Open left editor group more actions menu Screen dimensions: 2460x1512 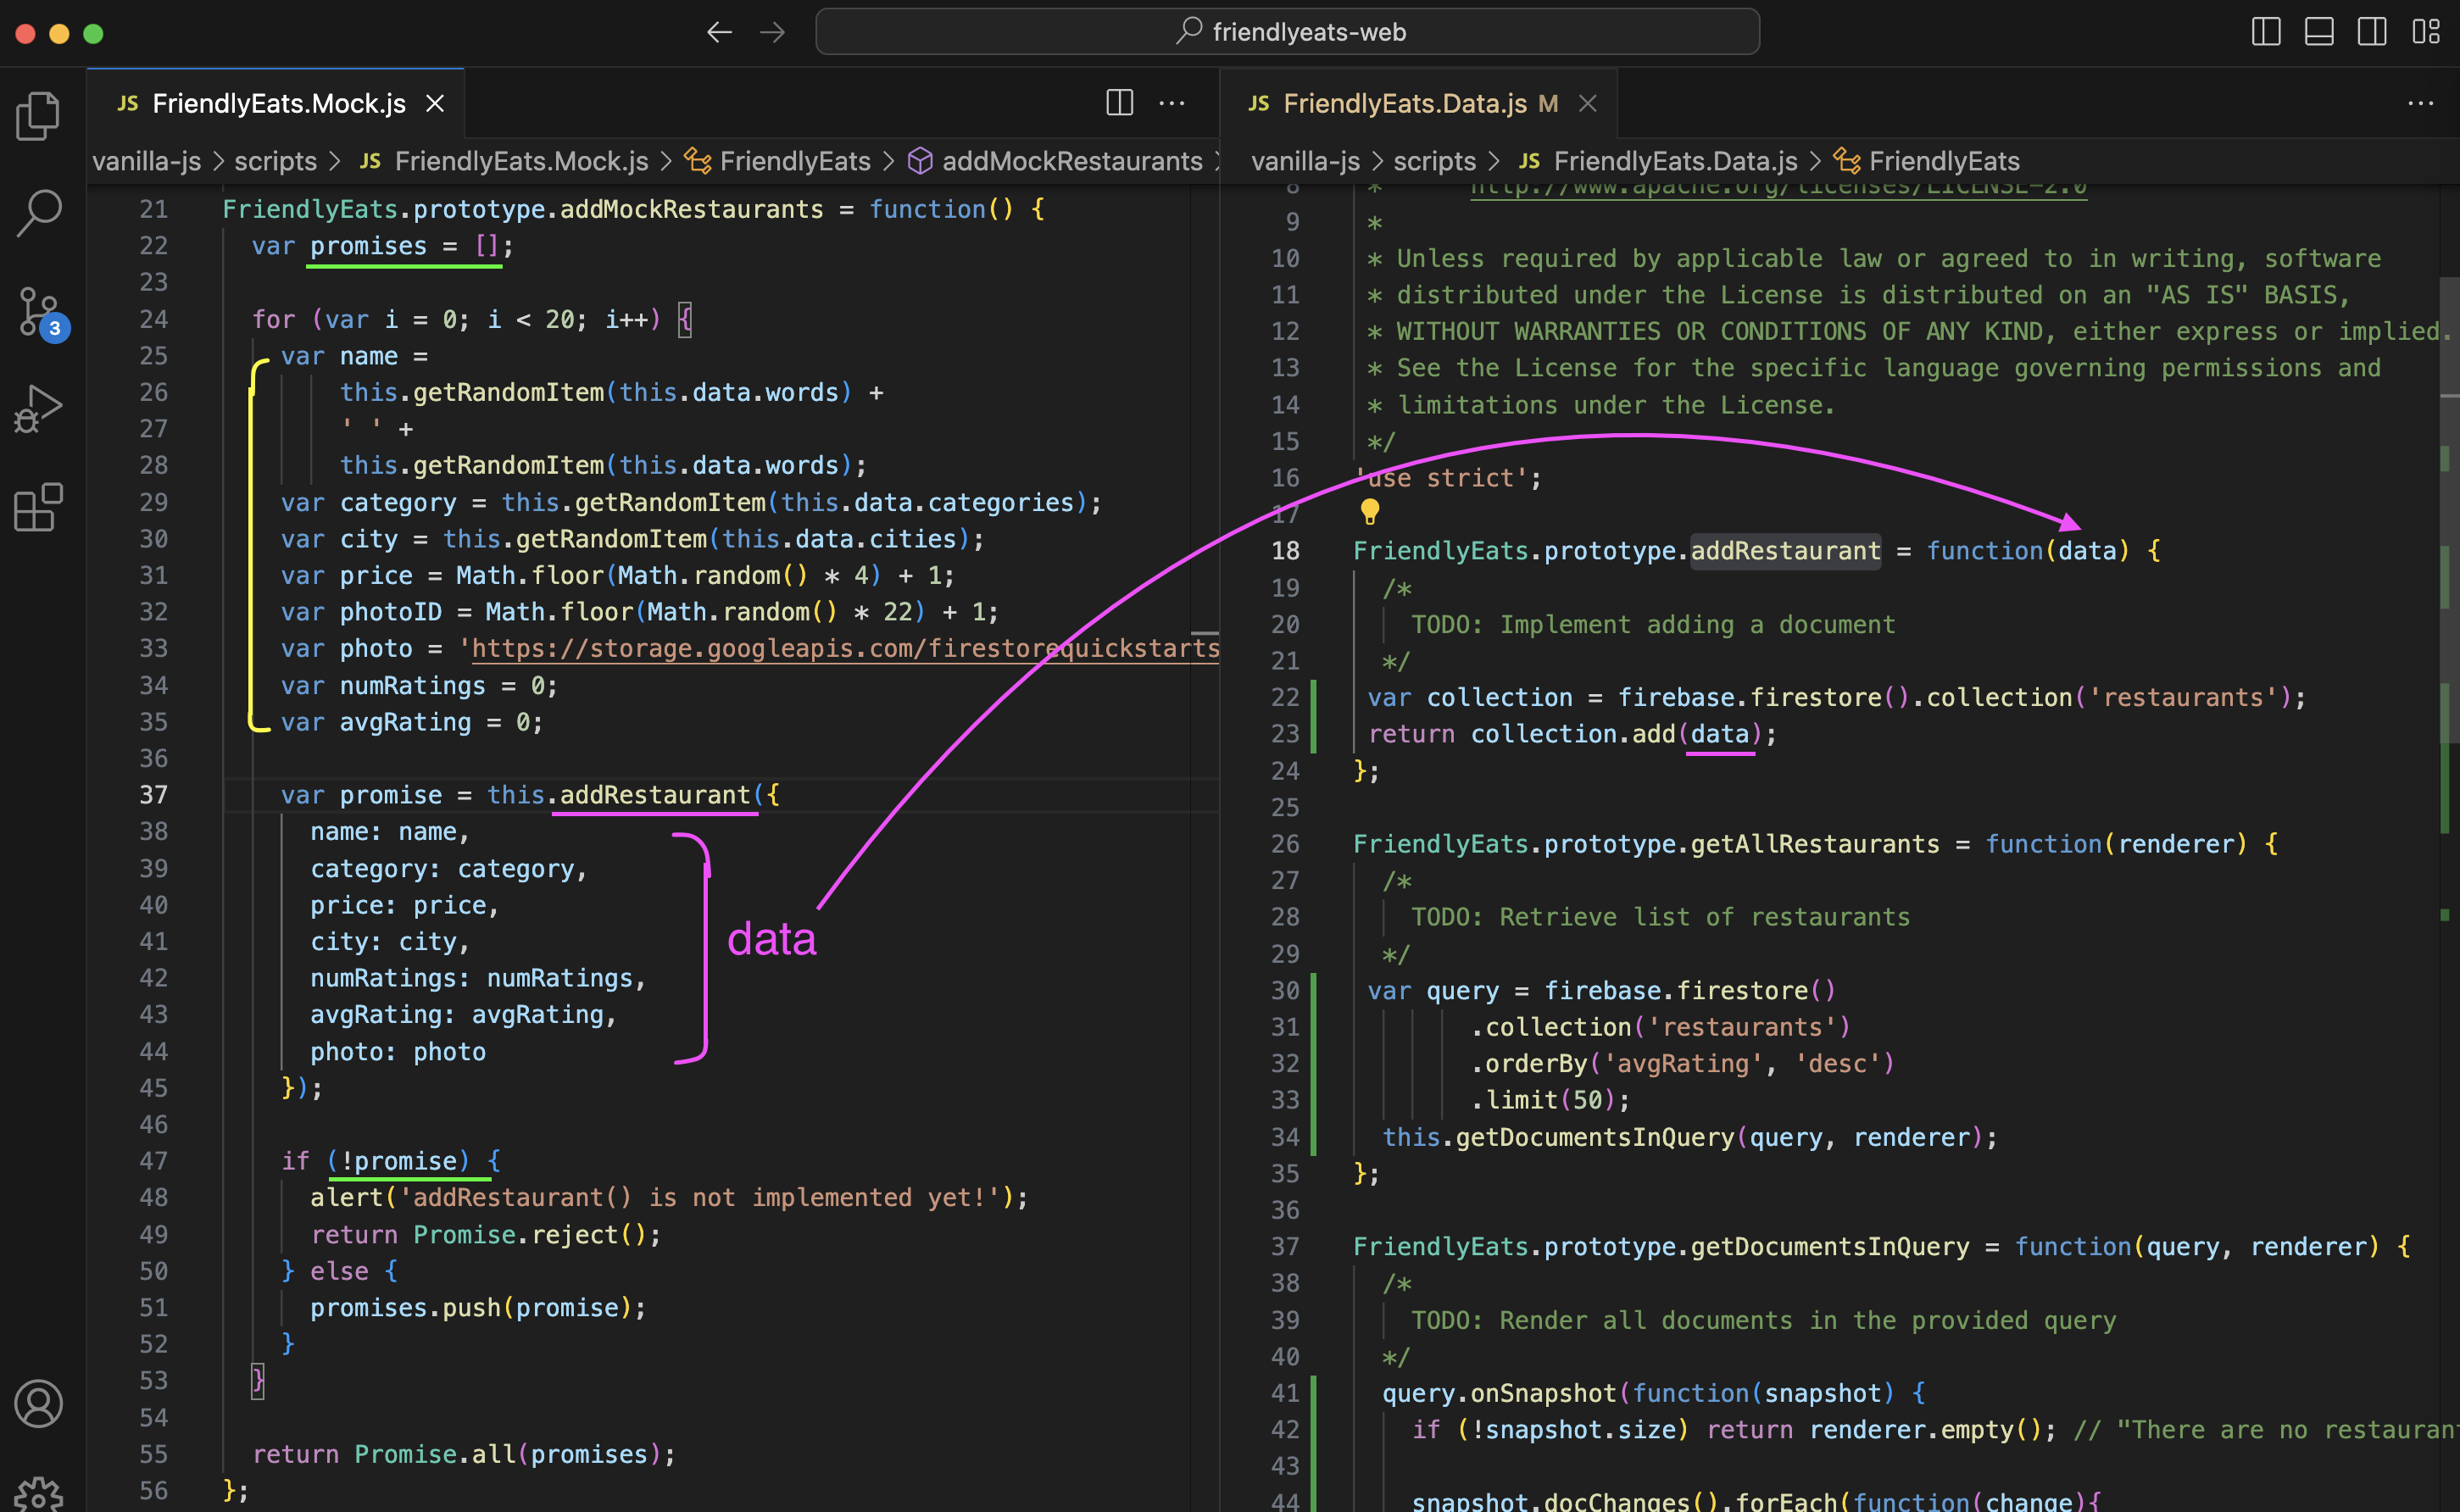pyautogui.click(x=1171, y=103)
